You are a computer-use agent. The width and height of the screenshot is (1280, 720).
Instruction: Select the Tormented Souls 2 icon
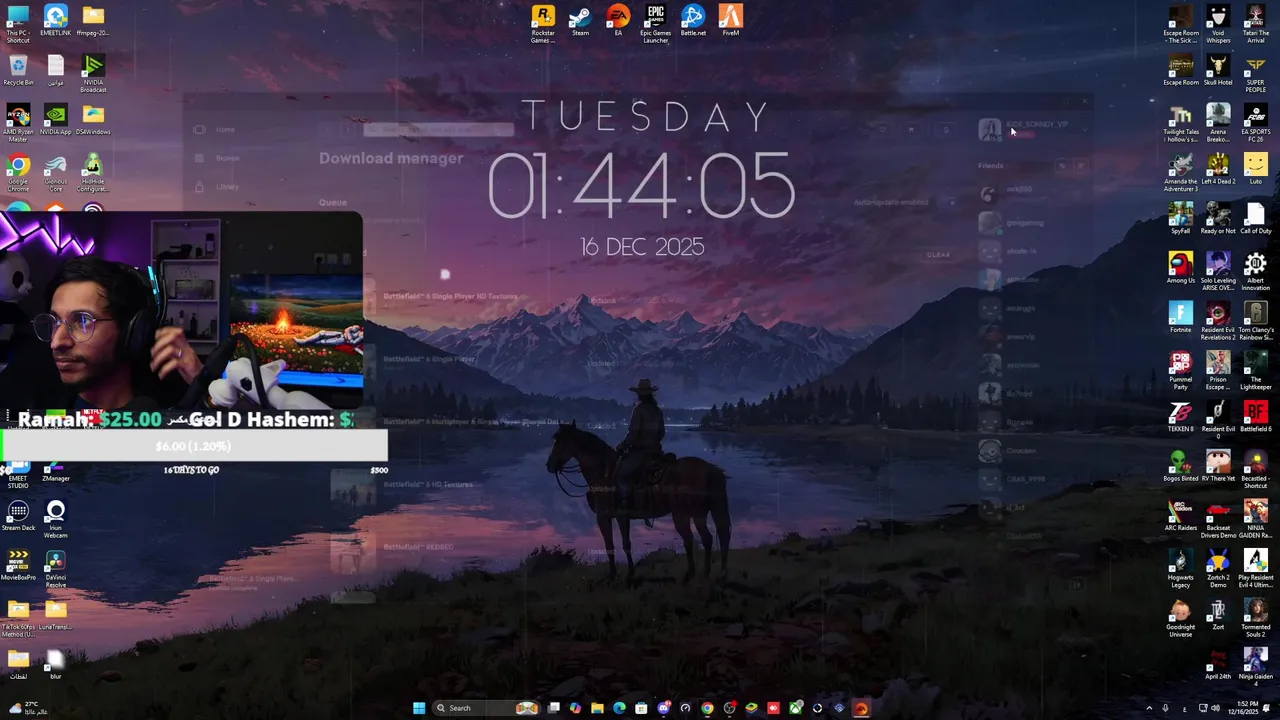(x=1255, y=619)
